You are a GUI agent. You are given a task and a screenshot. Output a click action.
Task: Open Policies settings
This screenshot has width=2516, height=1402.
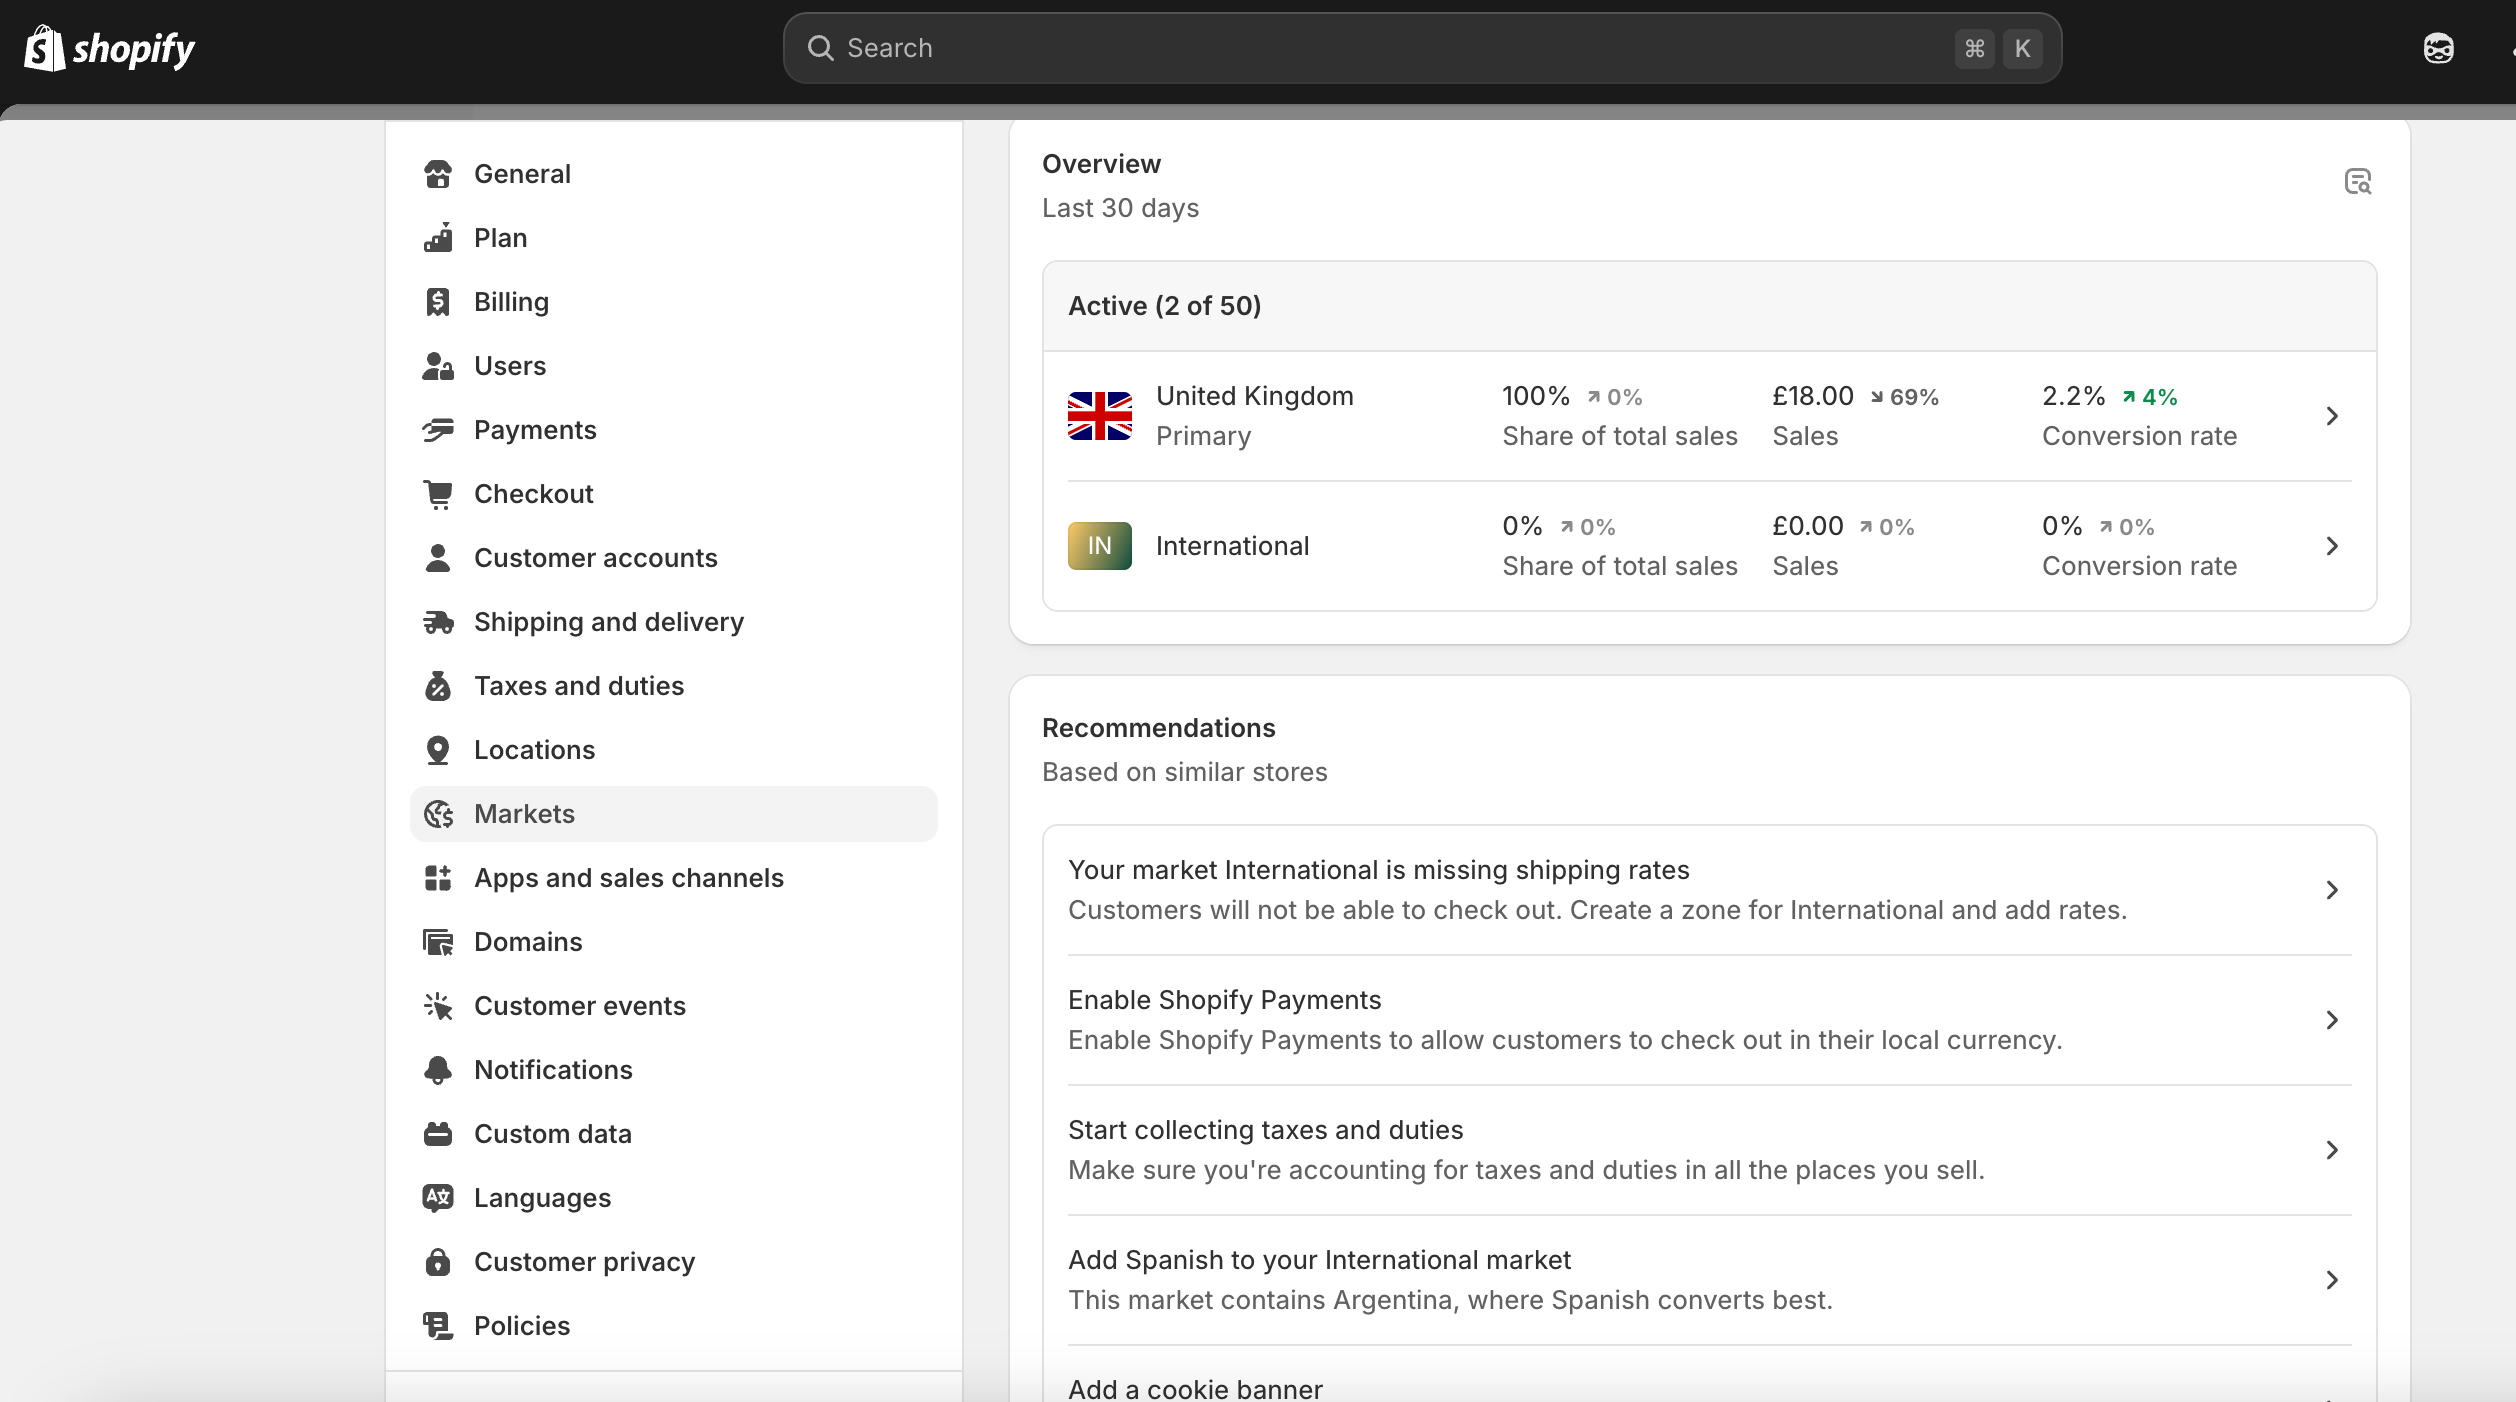673,1326
